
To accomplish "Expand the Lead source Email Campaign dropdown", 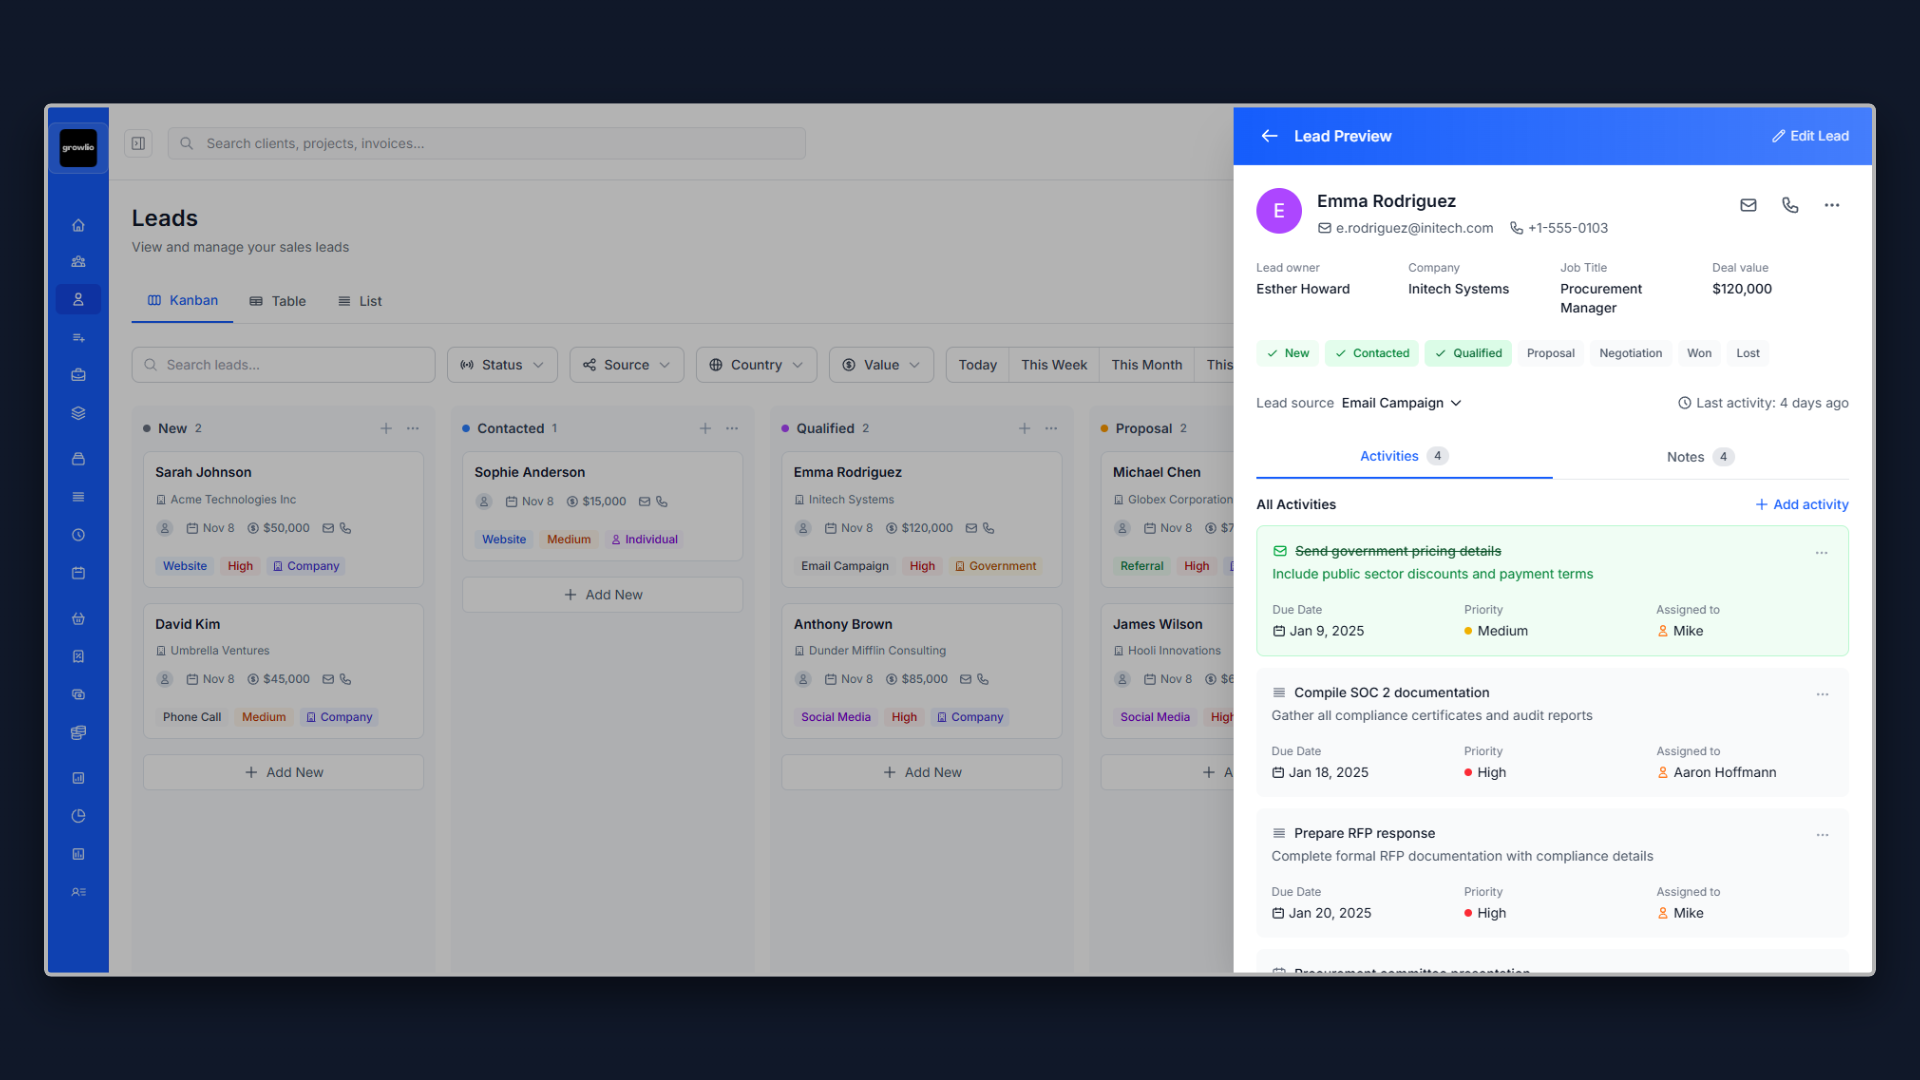I will click(x=1400, y=402).
